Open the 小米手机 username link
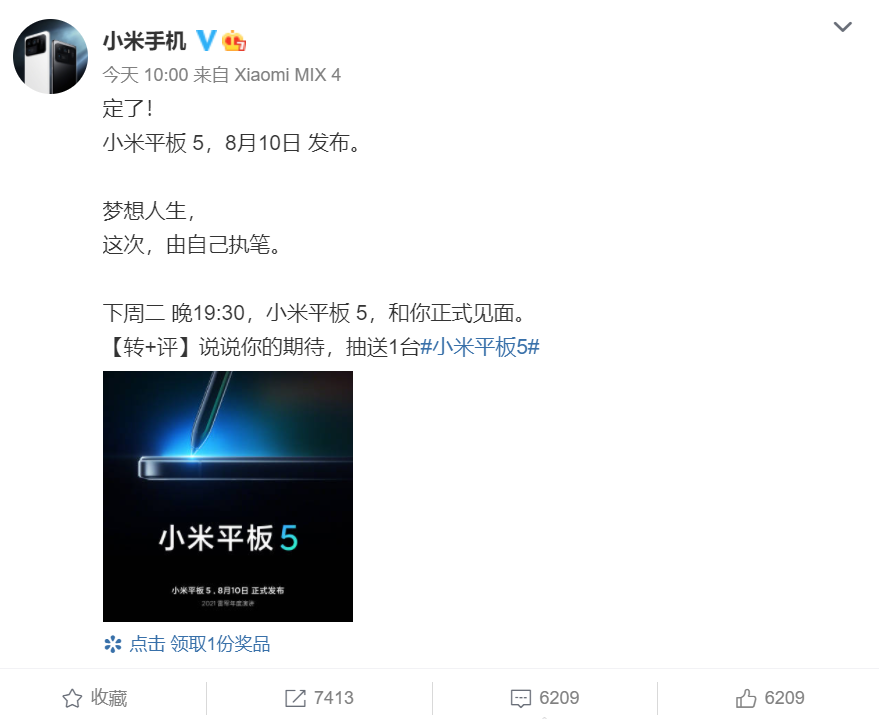This screenshot has width=879, height=719. [144, 41]
